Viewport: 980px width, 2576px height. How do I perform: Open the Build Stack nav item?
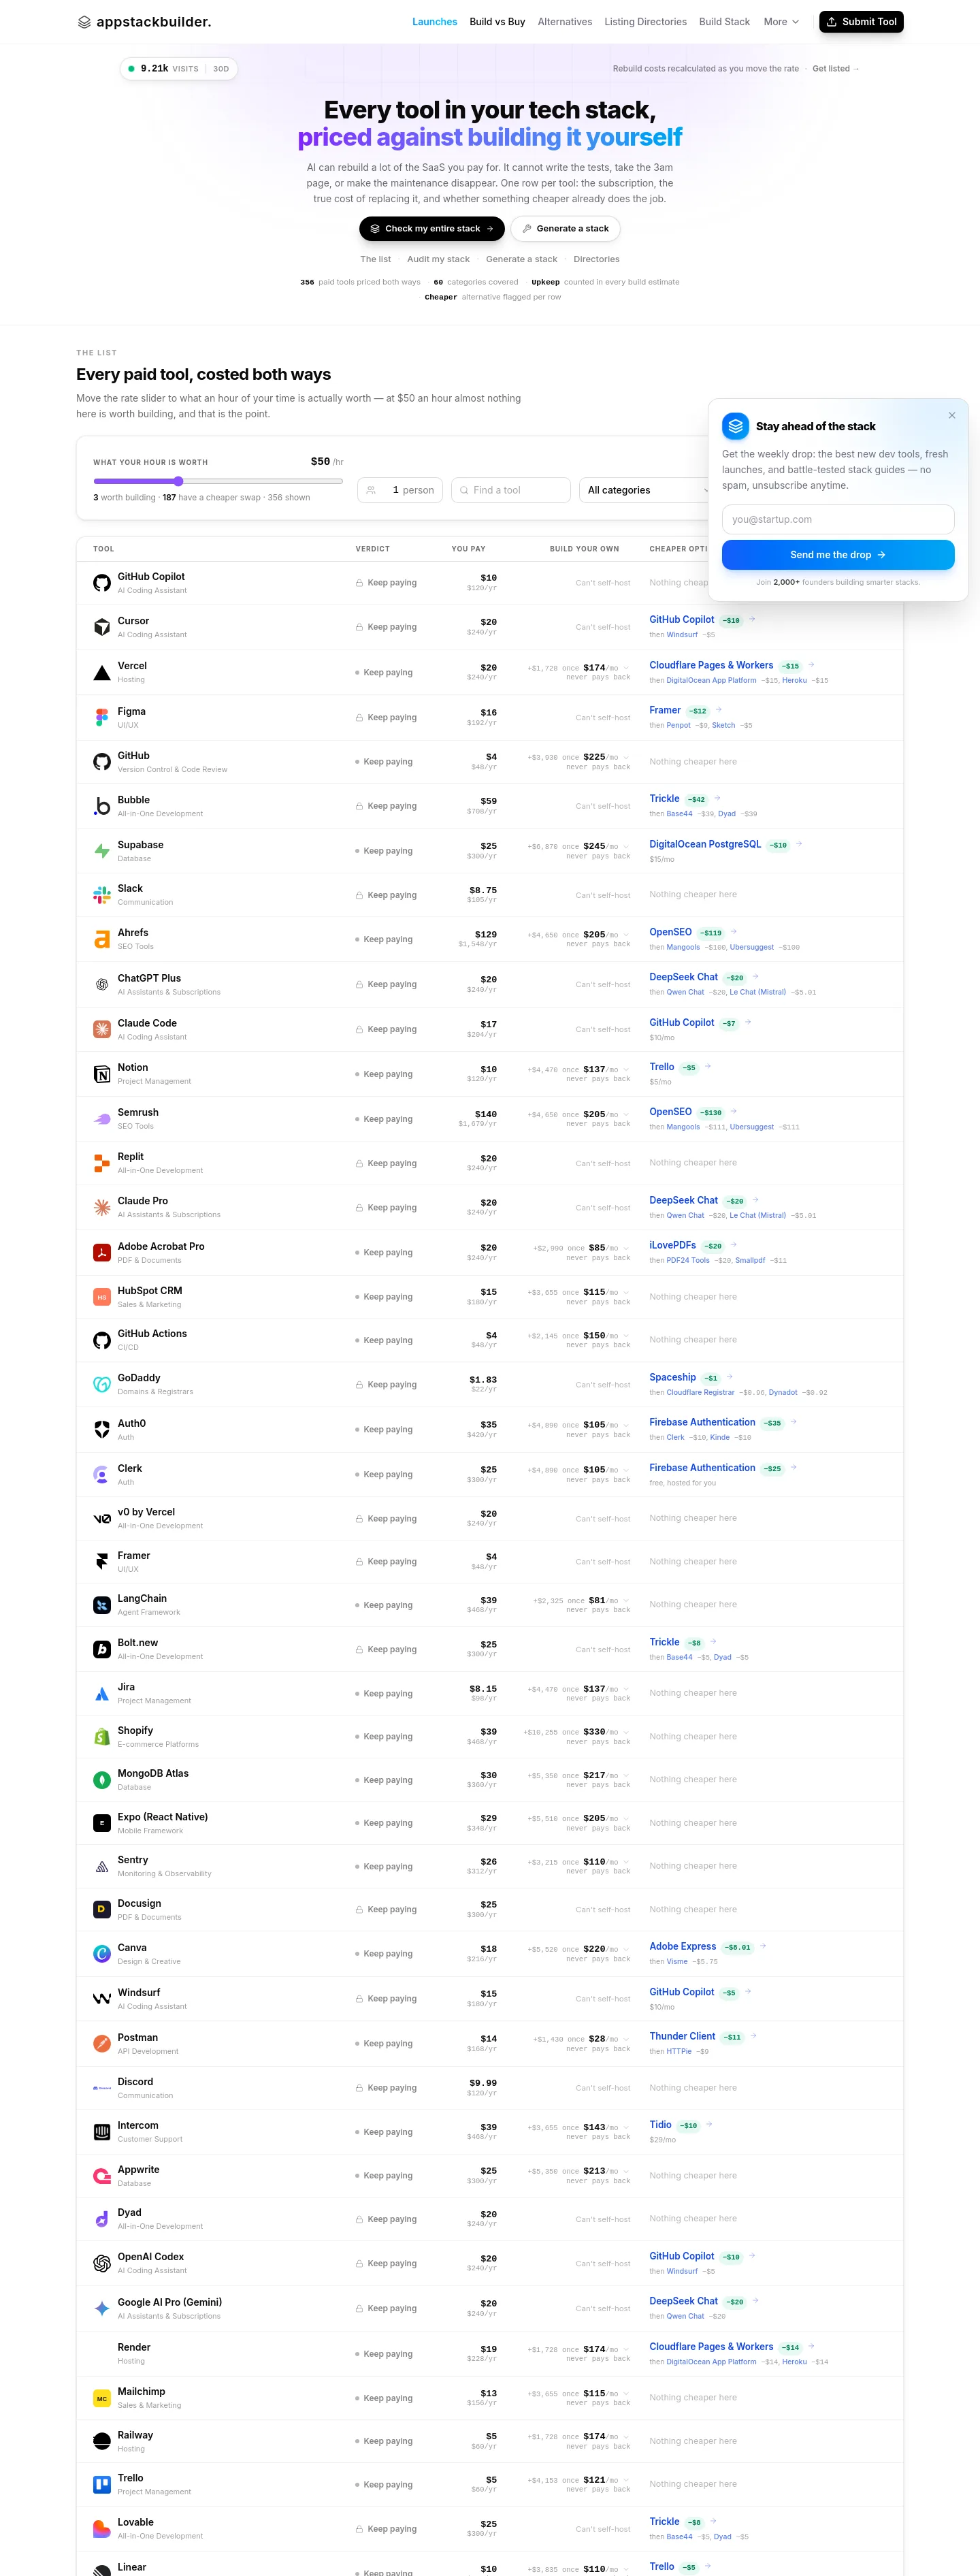724,22
